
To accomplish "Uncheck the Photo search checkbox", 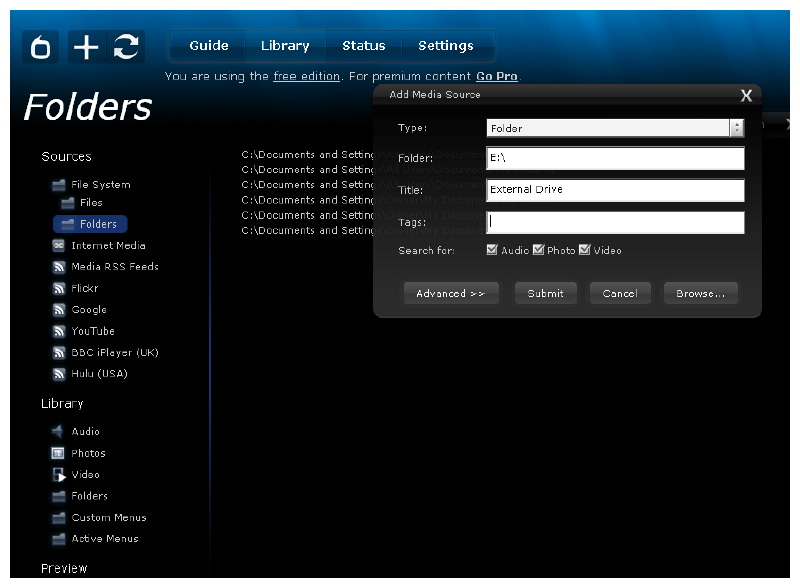I will point(538,250).
